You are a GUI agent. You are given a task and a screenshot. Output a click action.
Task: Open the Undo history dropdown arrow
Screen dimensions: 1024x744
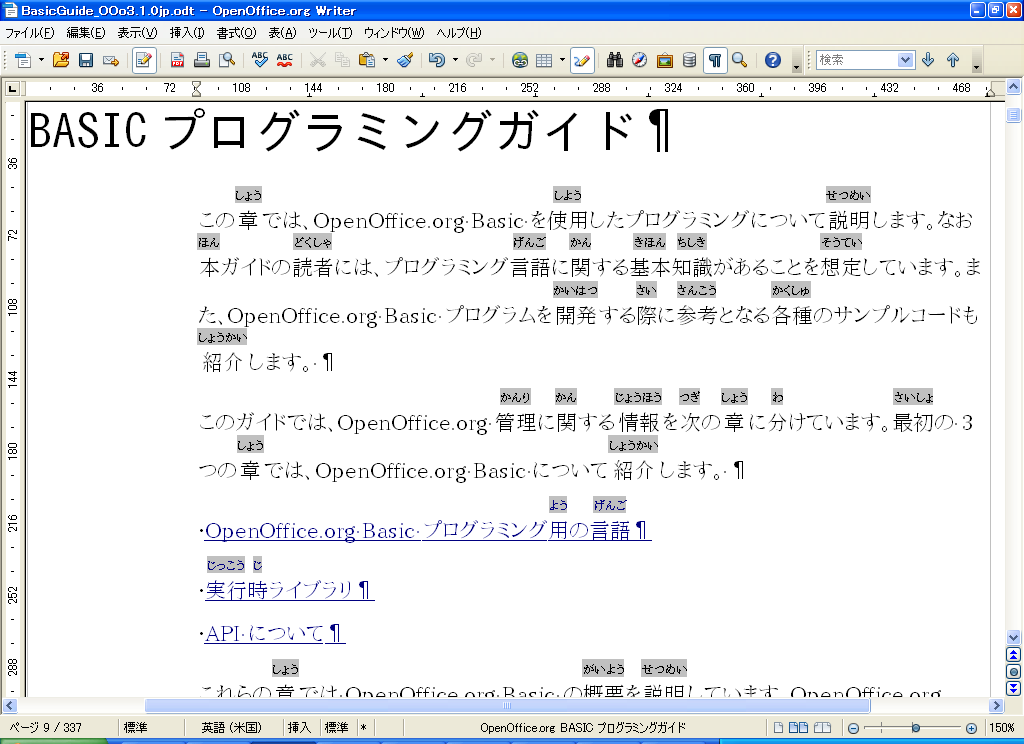pos(454,60)
